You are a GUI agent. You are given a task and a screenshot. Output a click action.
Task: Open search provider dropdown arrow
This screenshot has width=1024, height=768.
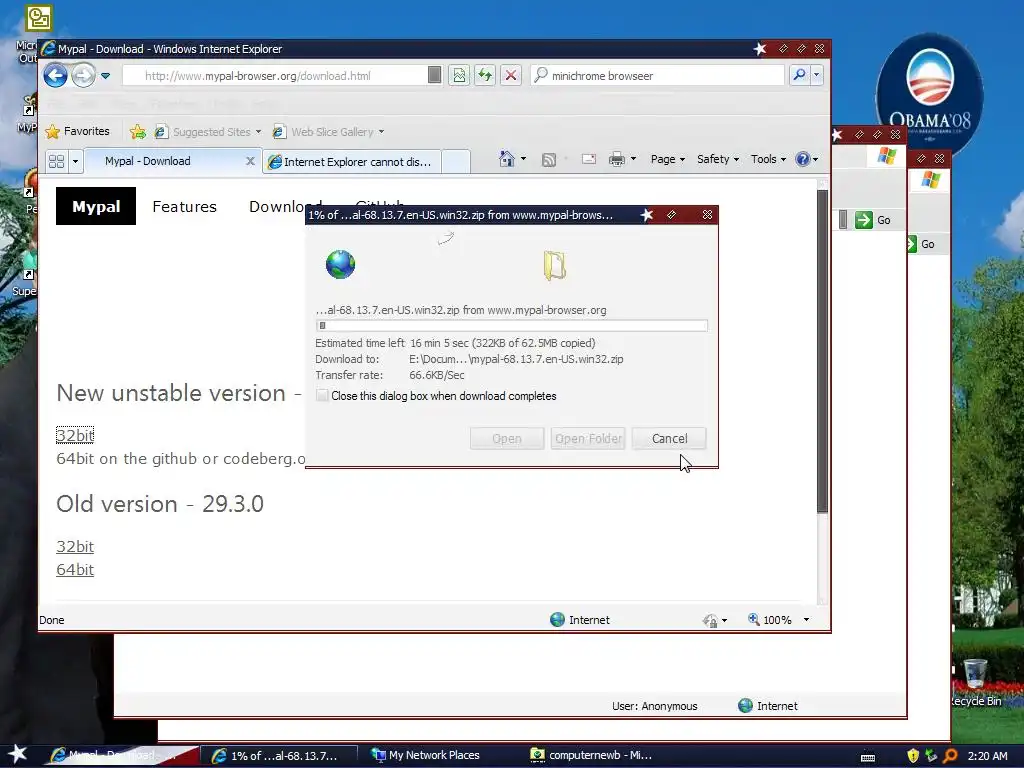816,76
